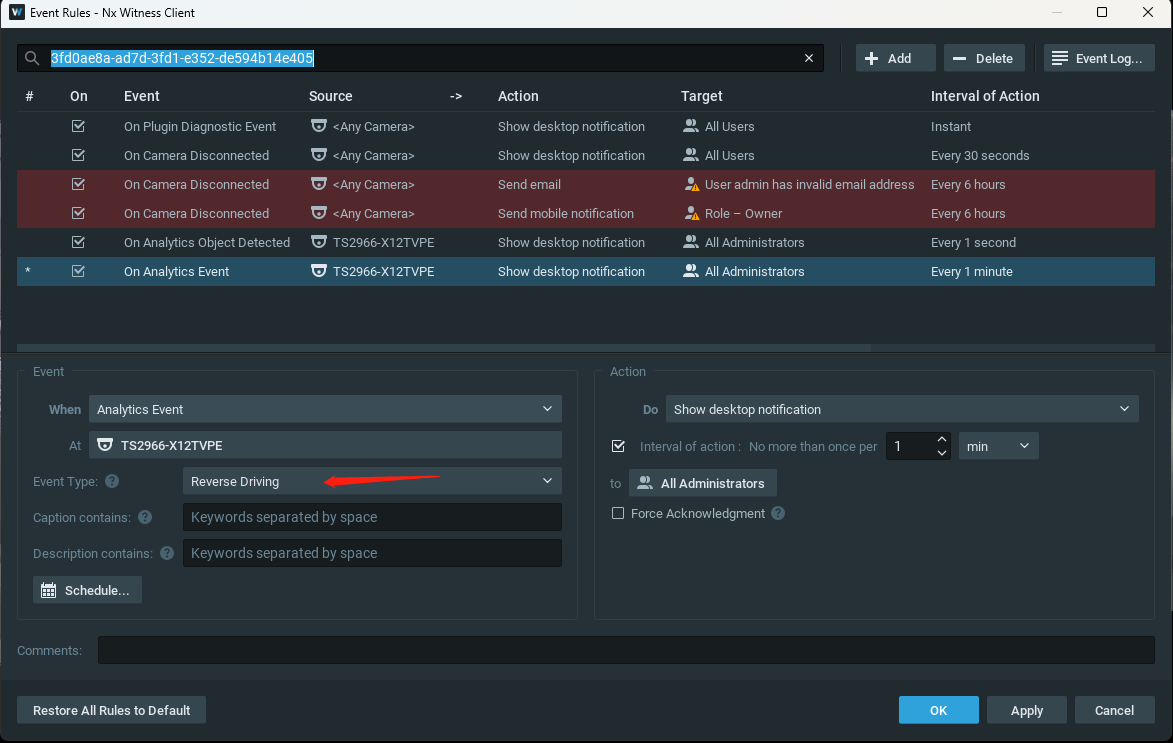
Task: Open the Do action dropdown
Action: pos(902,409)
